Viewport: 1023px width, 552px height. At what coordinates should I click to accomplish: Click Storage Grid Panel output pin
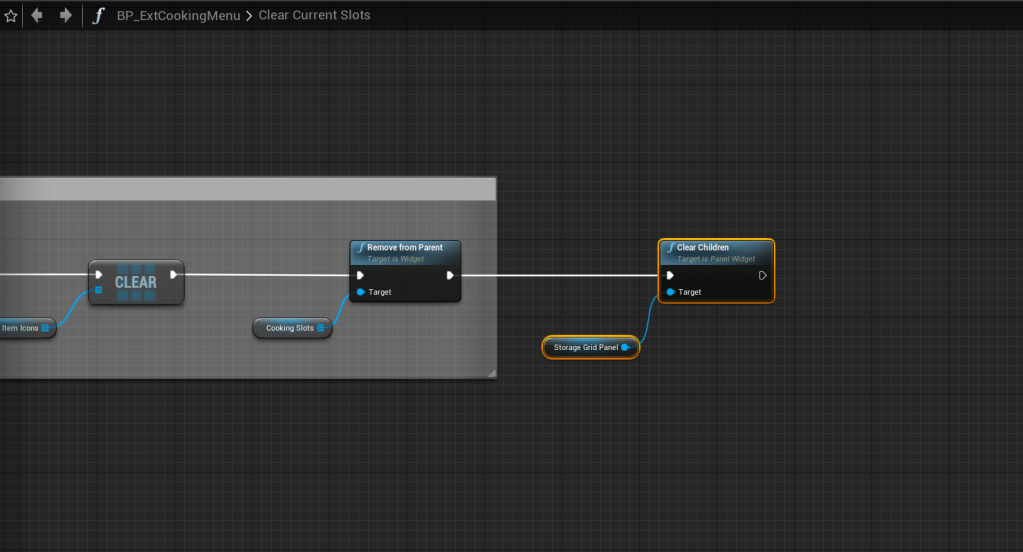coord(625,347)
